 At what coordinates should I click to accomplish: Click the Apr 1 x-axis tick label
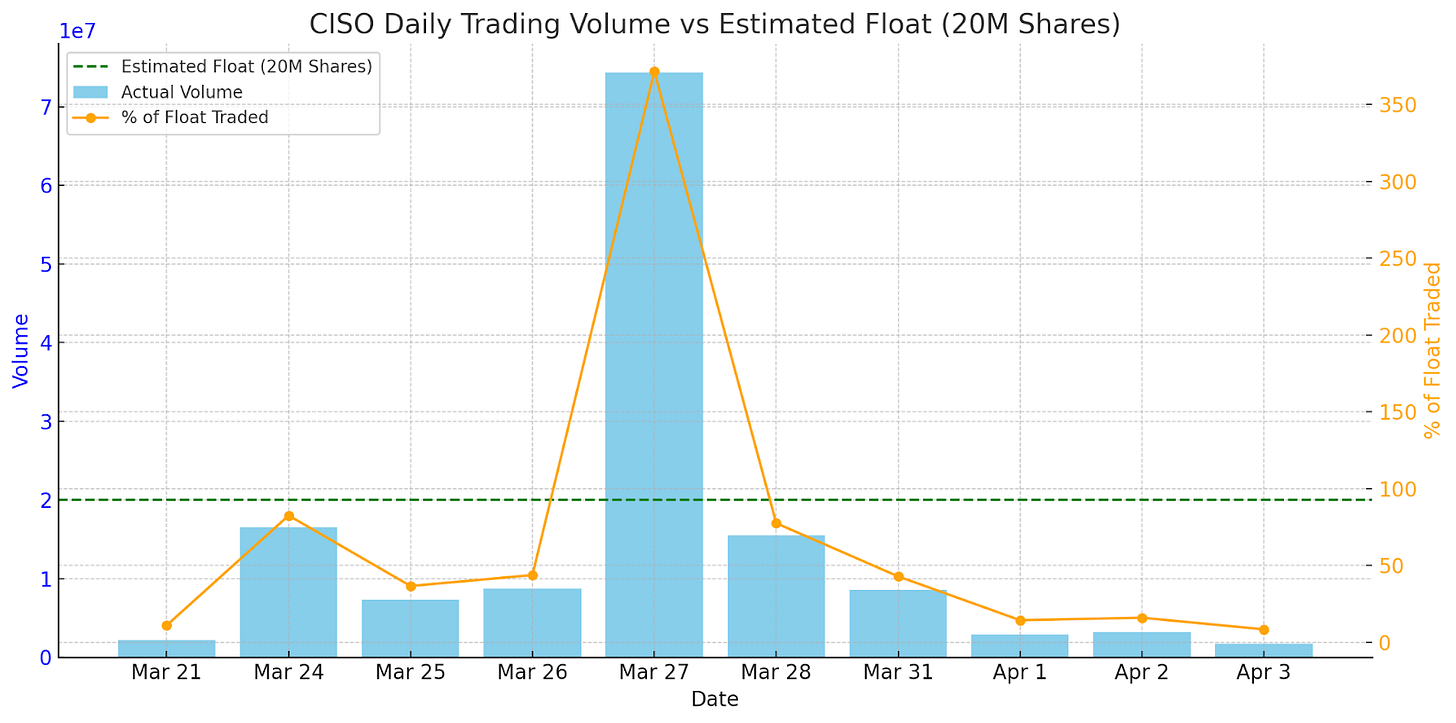(x=1020, y=673)
